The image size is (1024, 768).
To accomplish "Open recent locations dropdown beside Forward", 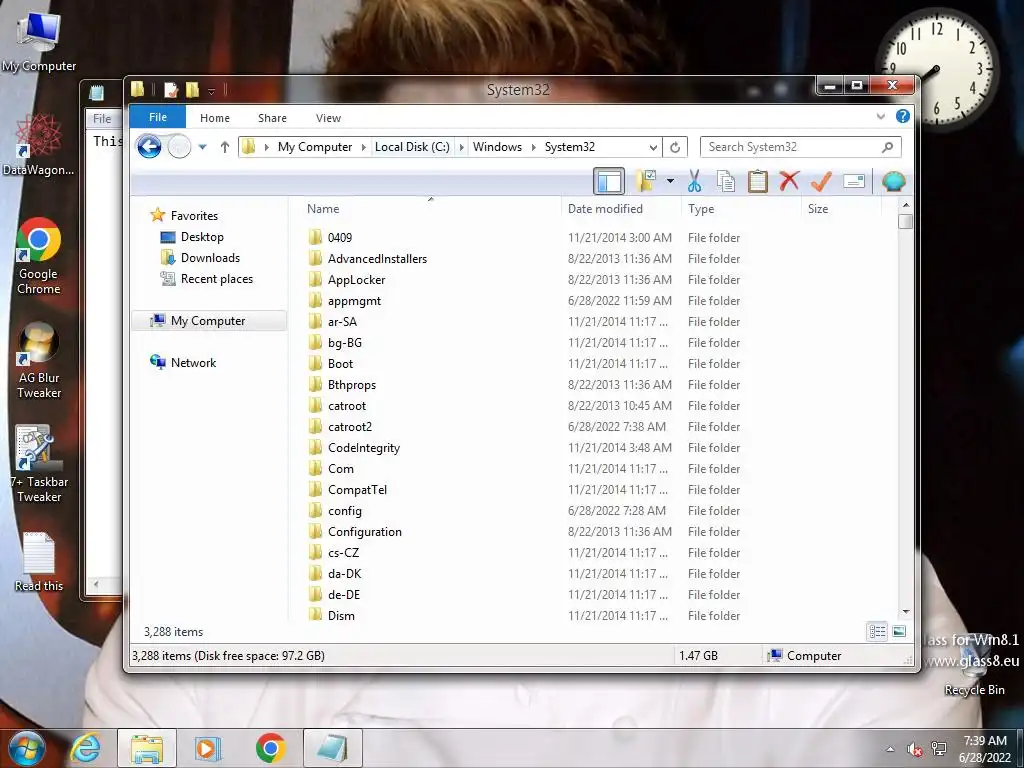I will coord(202,147).
